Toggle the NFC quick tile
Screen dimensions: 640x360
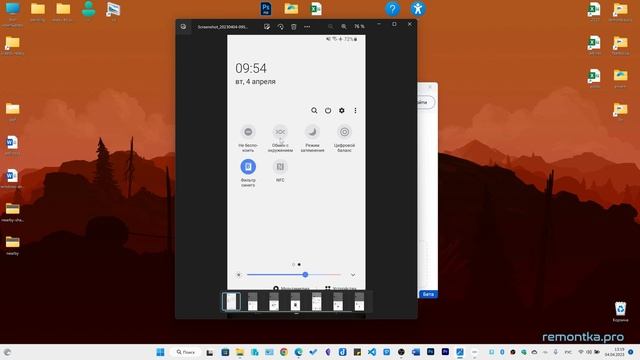click(280, 167)
